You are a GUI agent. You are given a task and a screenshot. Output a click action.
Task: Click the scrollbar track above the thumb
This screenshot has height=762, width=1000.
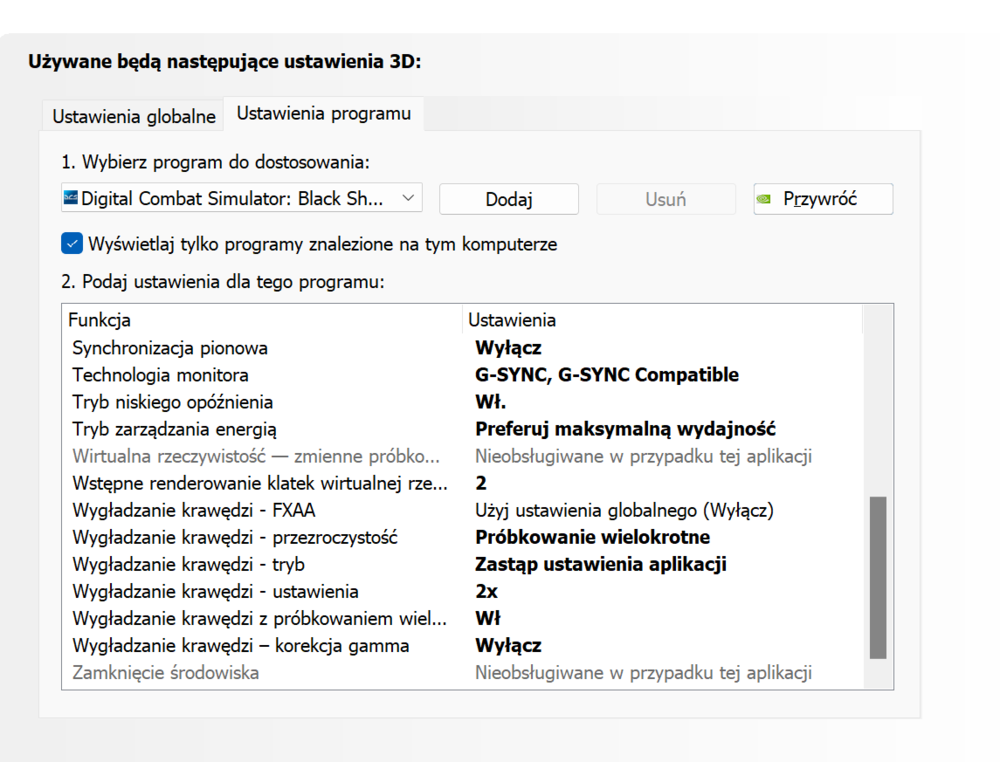(x=878, y=401)
